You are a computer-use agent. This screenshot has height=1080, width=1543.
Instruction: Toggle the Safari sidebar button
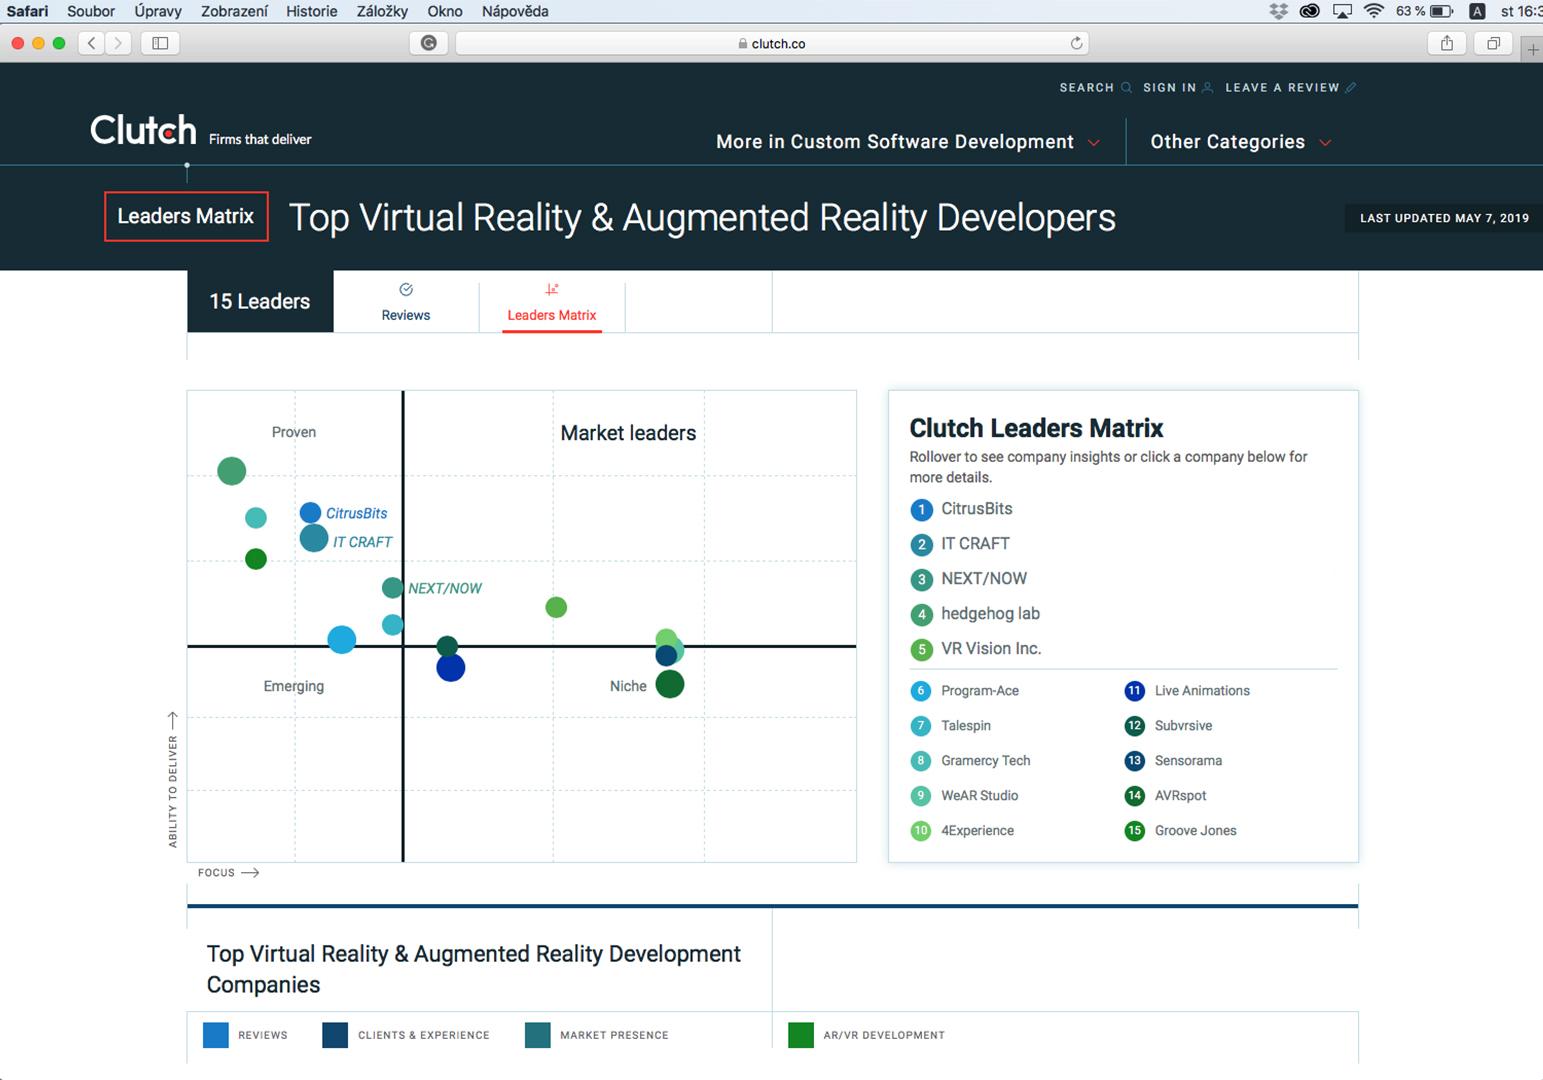tap(160, 43)
